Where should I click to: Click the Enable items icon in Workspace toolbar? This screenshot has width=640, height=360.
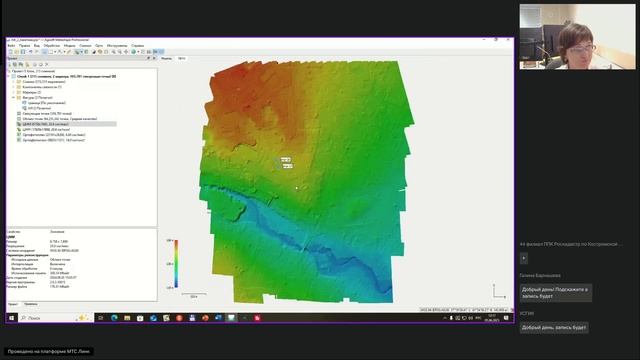pos(35,64)
